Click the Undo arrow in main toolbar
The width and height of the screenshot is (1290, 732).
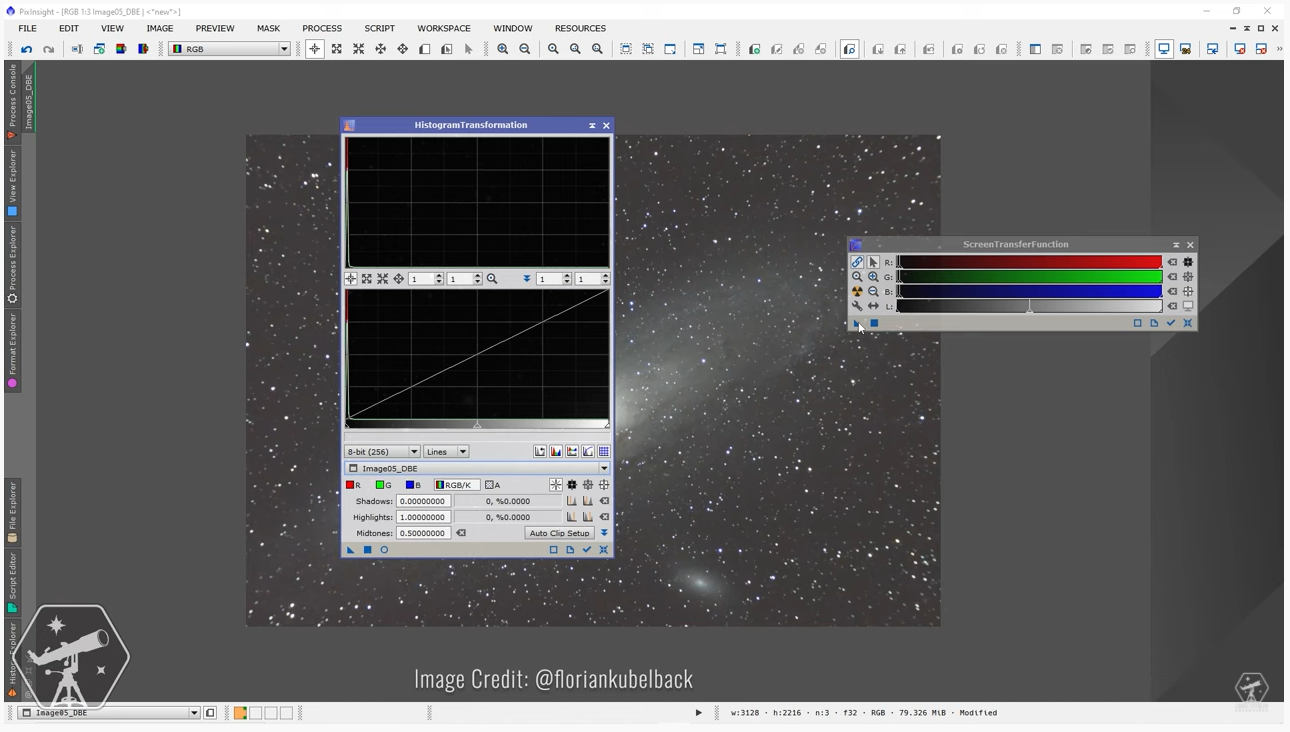click(x=26, y=49)
